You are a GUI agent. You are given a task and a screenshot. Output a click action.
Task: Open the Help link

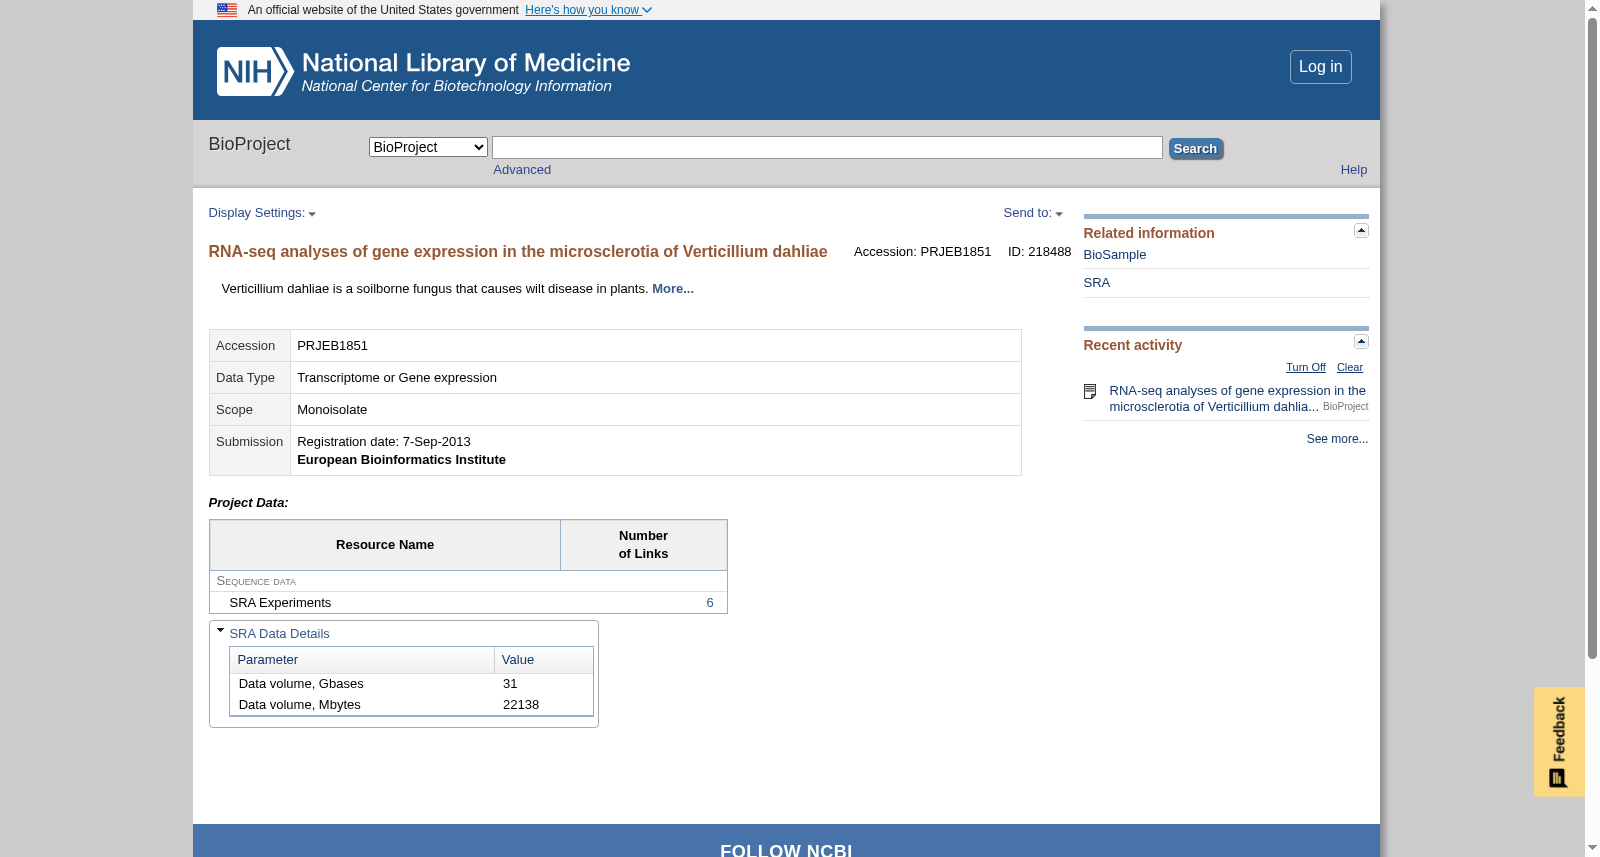coord(1353,170)
